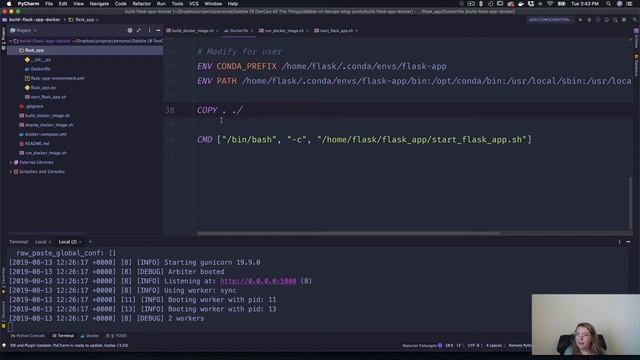Open the Python Console tool window

click(x=28, y=336)
